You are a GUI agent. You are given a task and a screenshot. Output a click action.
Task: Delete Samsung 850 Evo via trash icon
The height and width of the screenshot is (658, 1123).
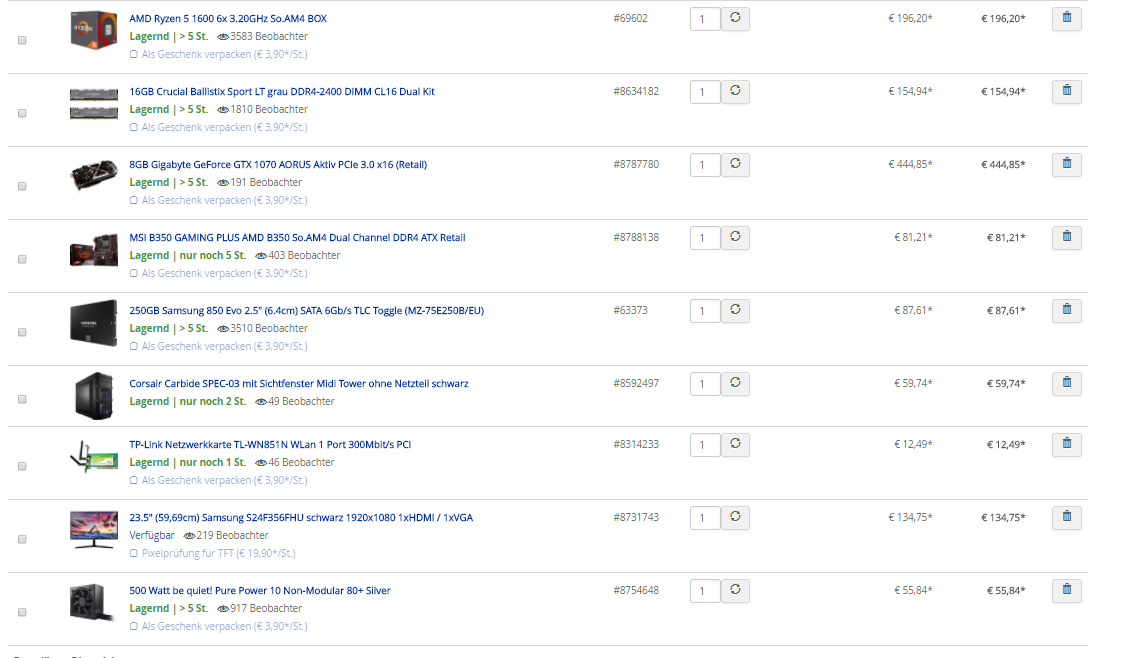(x=1066, y=311)
